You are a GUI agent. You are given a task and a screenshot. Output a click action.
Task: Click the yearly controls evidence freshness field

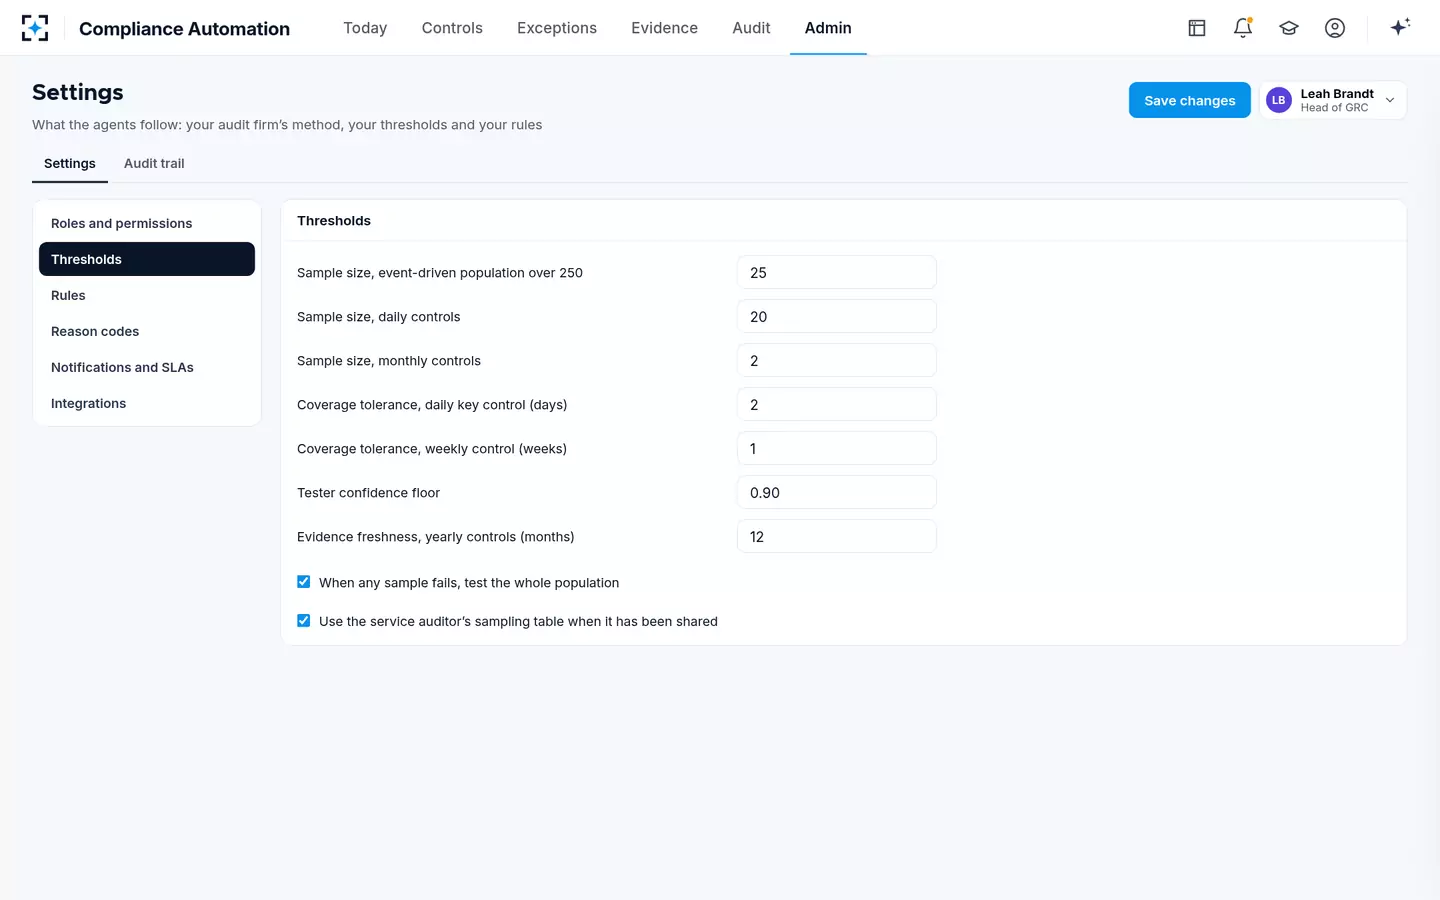[x=837, y=536]
